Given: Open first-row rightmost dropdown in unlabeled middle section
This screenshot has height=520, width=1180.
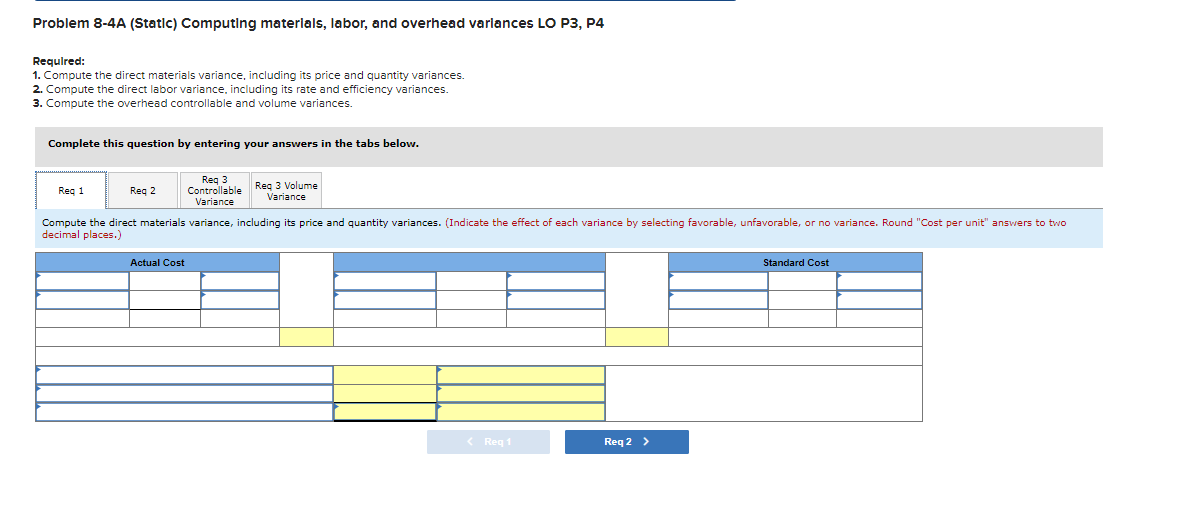Looking at the screenshot, I should pyautogui.click(x=556, y=281).
